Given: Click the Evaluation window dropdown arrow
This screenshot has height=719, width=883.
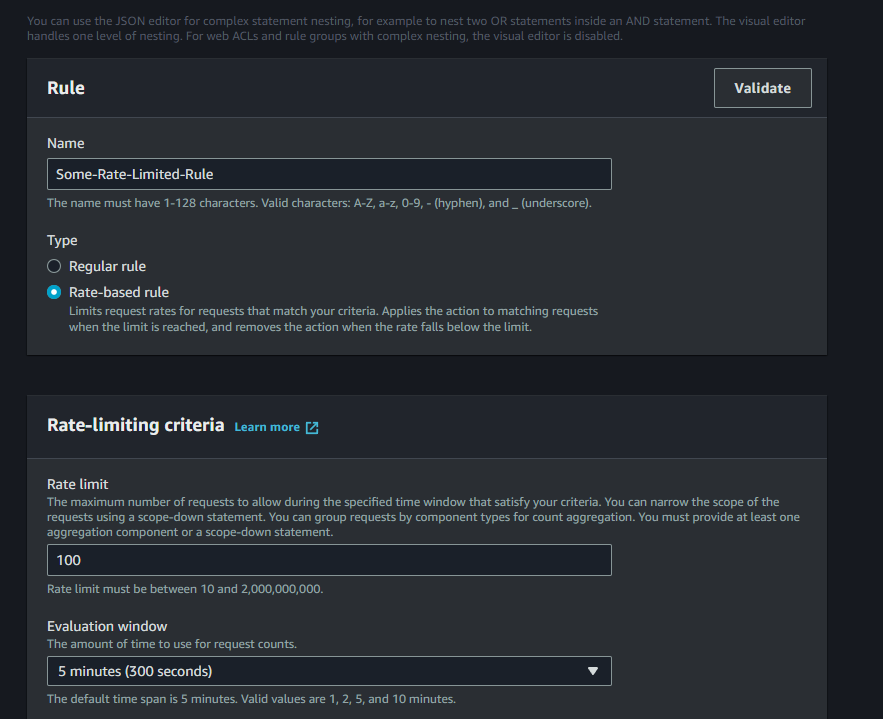Looking at the screenshot, I should click(592, 671).
